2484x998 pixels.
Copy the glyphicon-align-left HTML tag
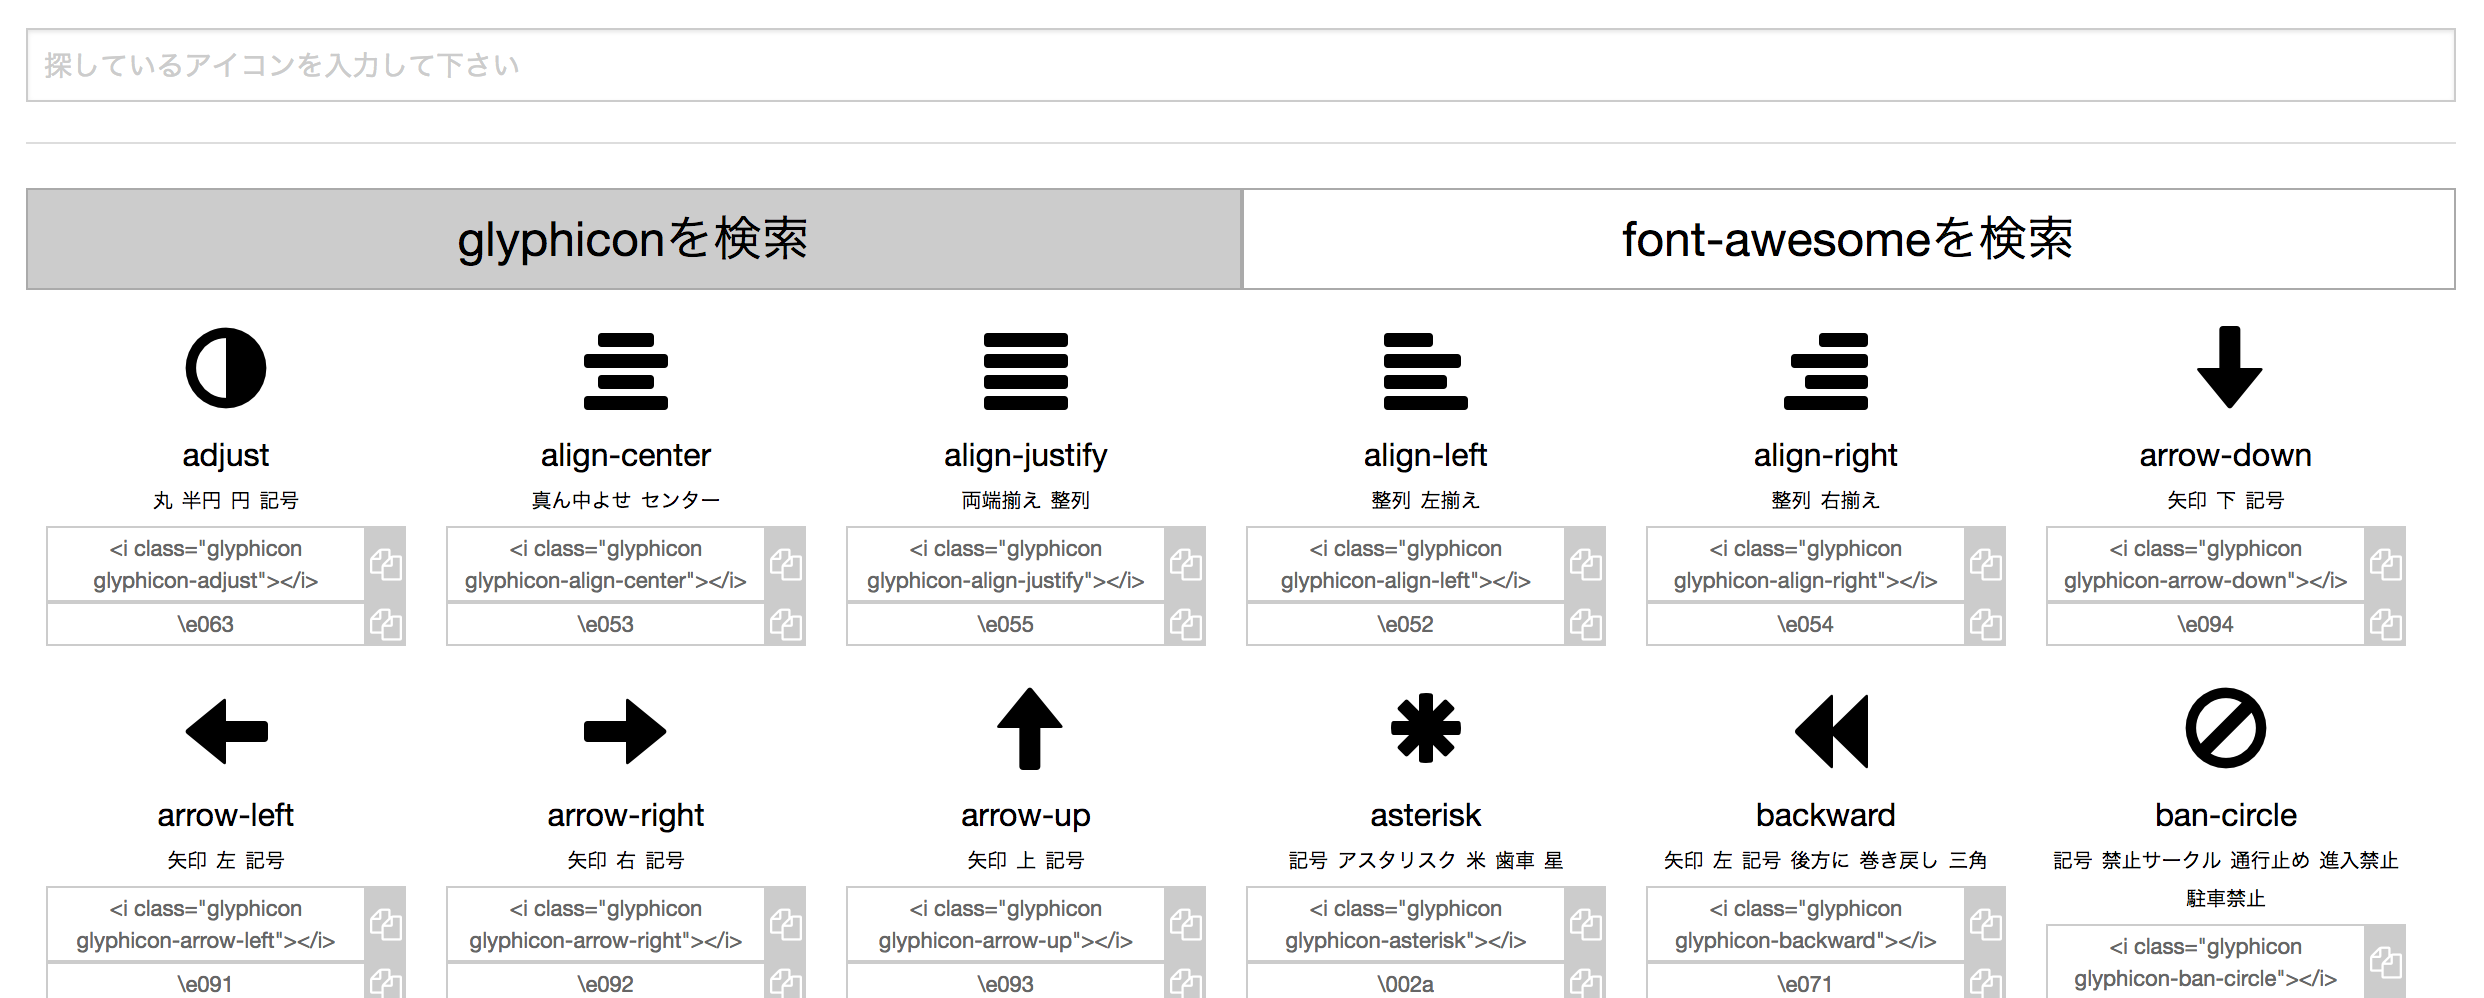(1586, 564)
